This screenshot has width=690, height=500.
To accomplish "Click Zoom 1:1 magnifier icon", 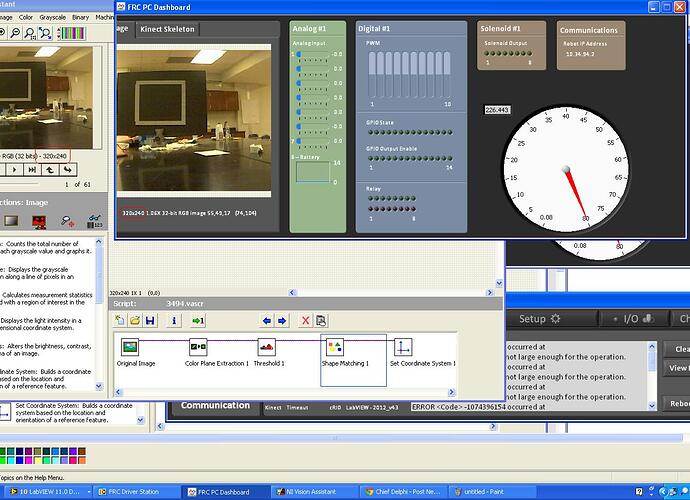I will click(30, 33).
